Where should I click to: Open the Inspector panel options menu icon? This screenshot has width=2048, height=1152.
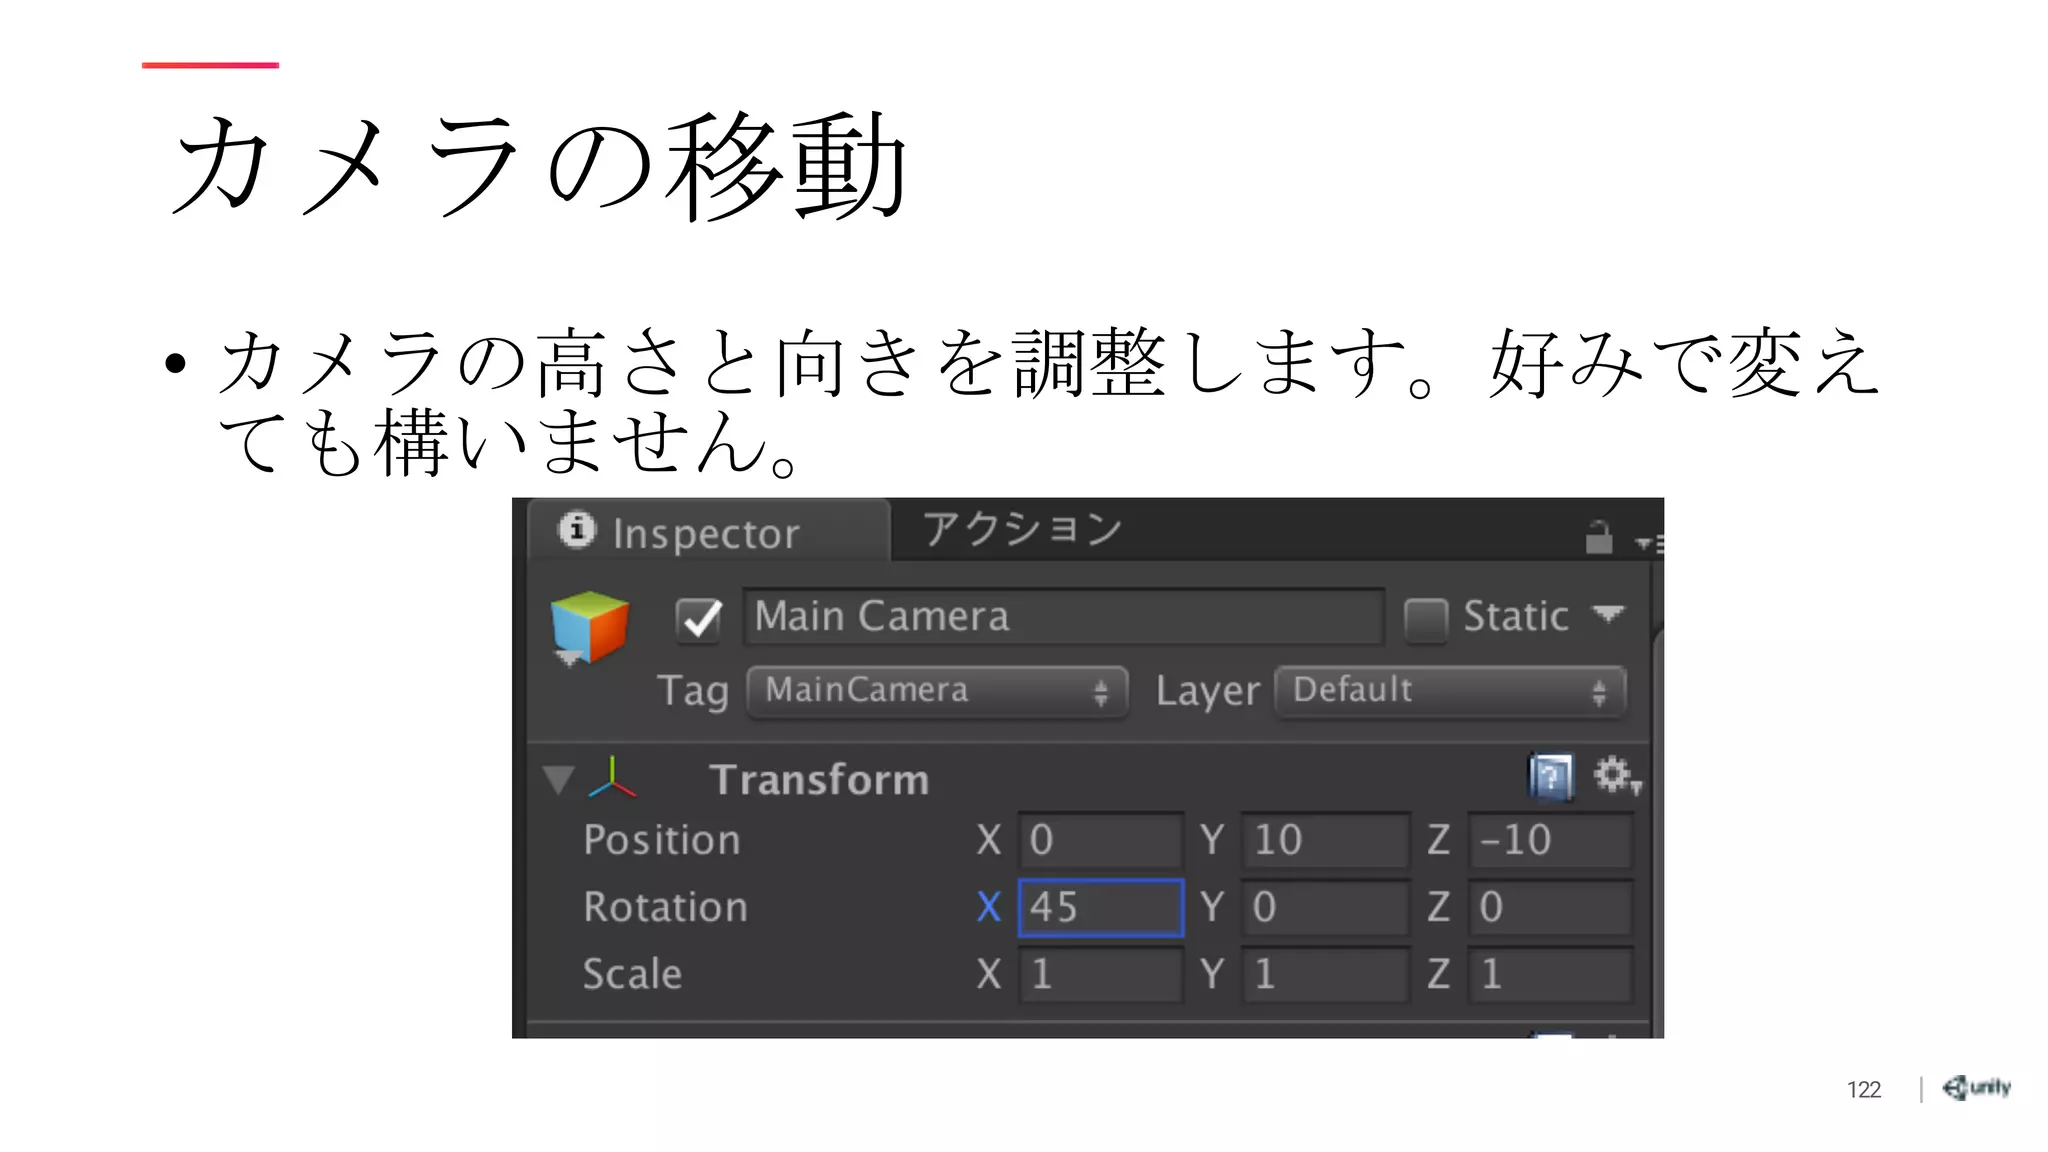1647,543
